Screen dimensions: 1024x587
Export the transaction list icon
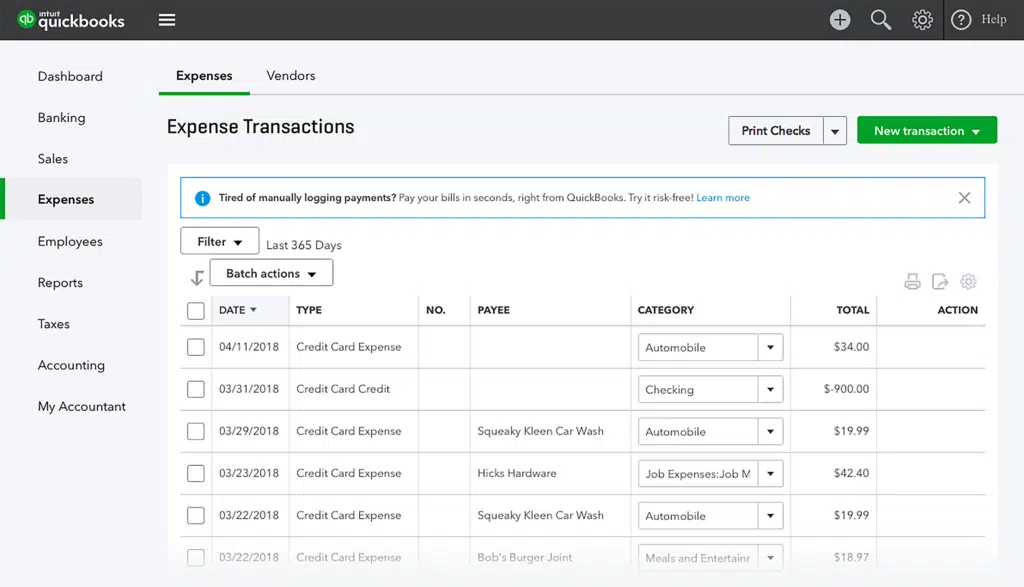tap(940, 282)
